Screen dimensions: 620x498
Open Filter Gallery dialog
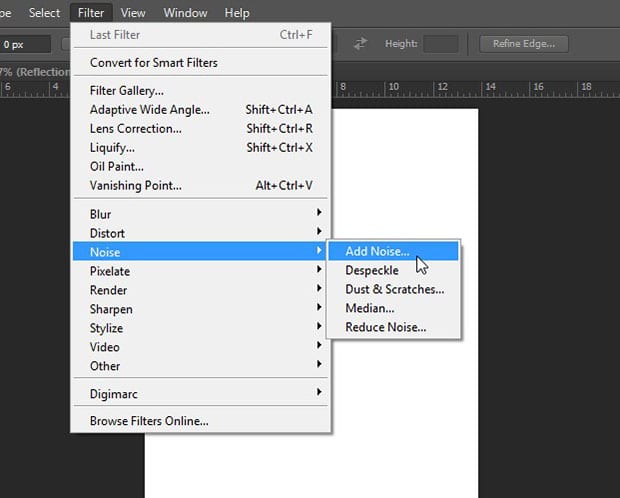click(200, 91)
